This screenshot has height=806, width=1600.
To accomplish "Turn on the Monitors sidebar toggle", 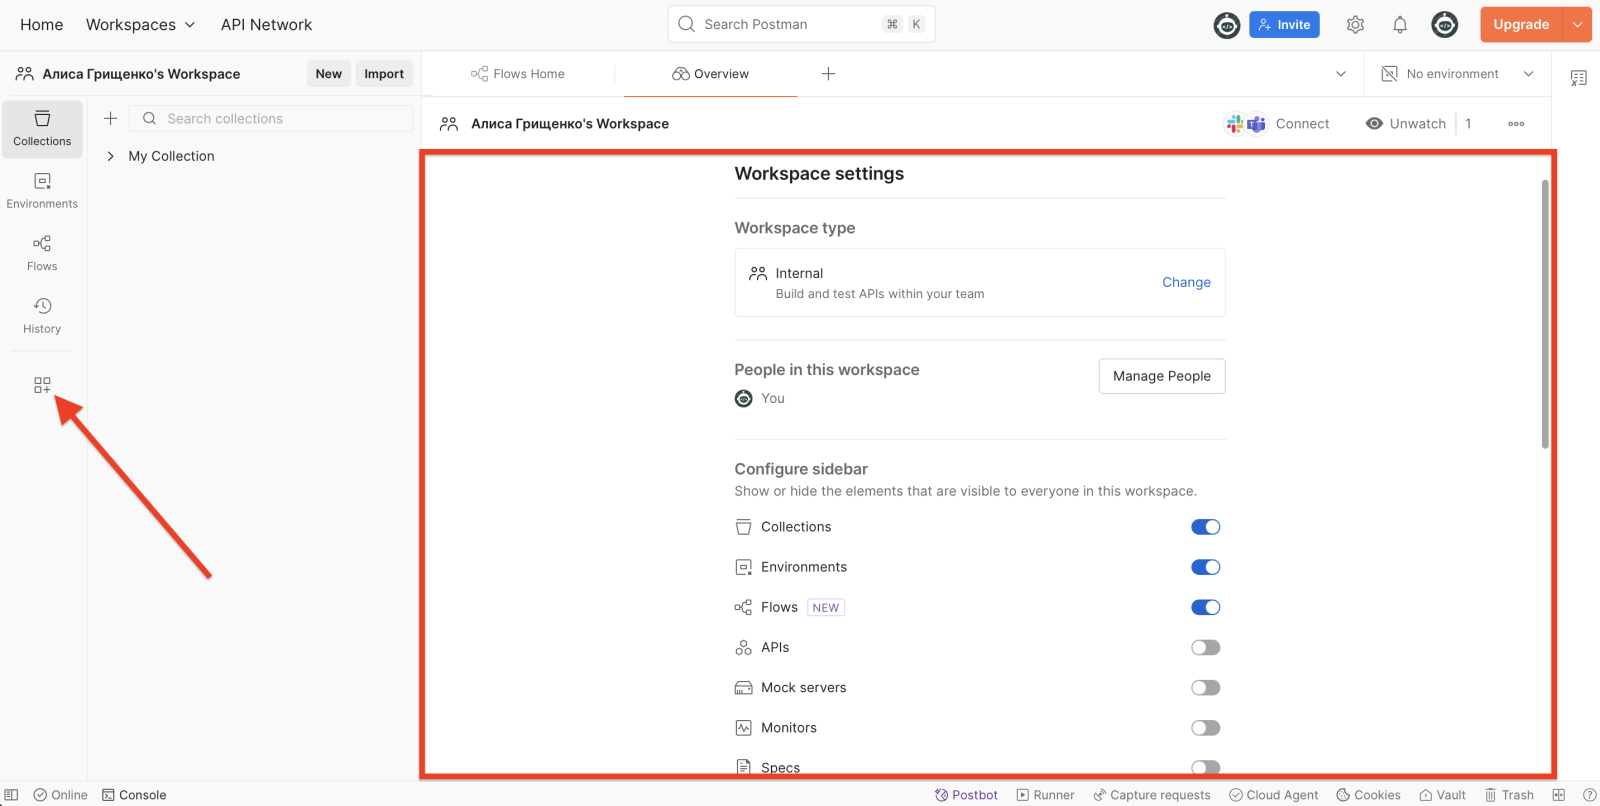I will coord(1205,728).
